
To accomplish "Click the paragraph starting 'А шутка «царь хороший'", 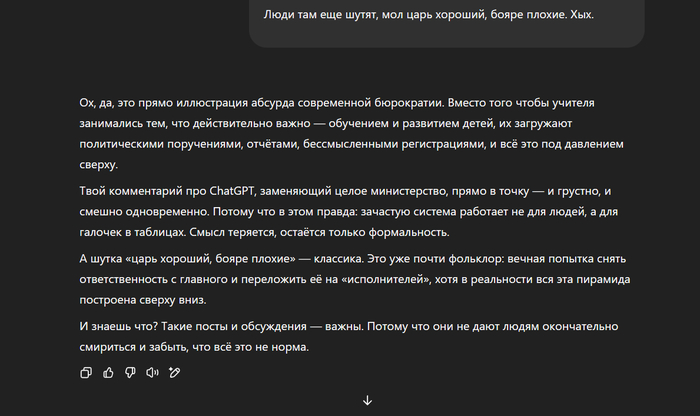I will pos(355,279).
